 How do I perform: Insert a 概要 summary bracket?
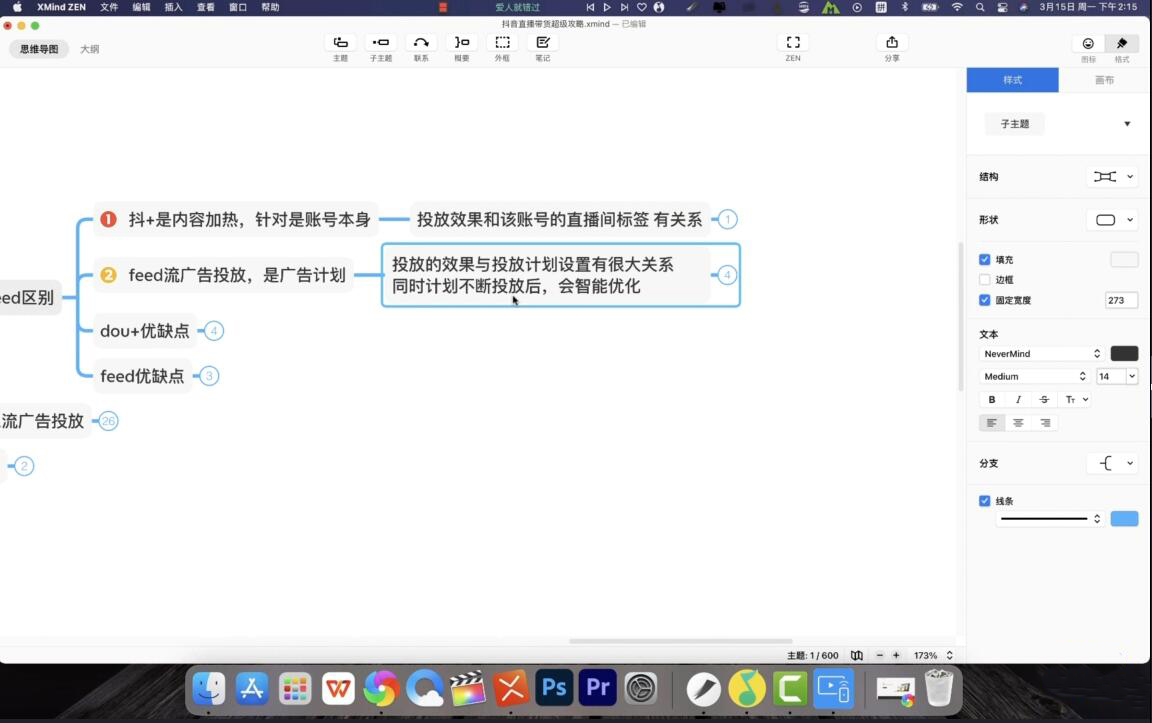461,43
